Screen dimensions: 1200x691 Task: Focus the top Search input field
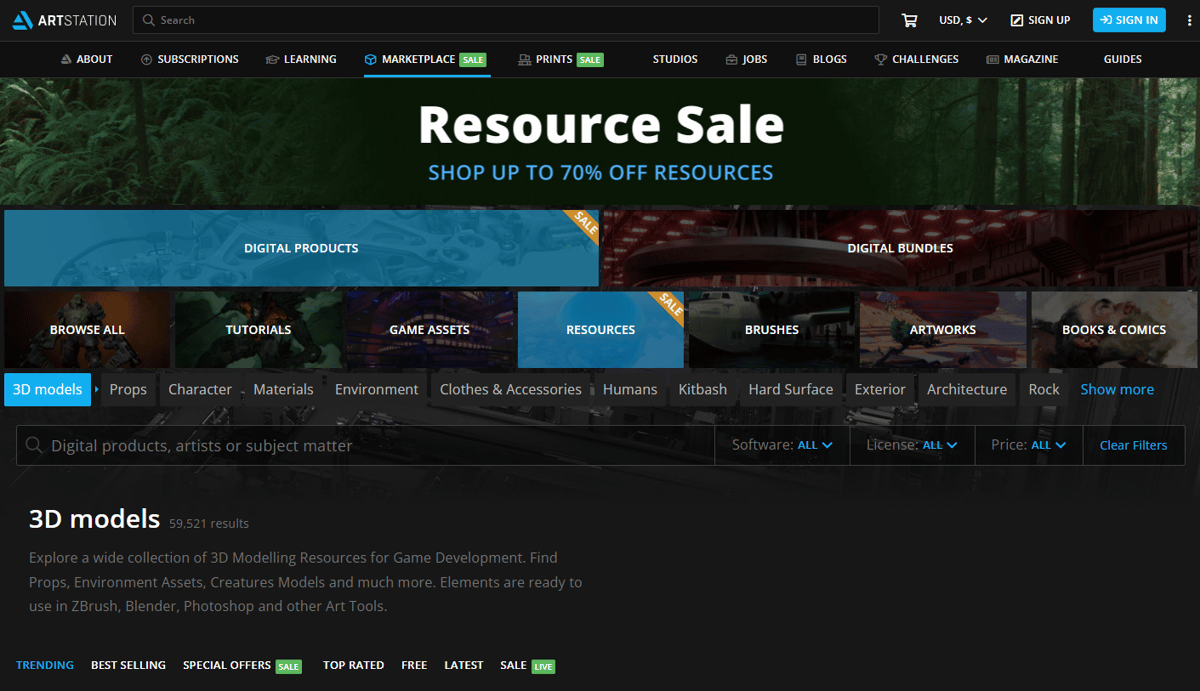click(x=506, y=20)
